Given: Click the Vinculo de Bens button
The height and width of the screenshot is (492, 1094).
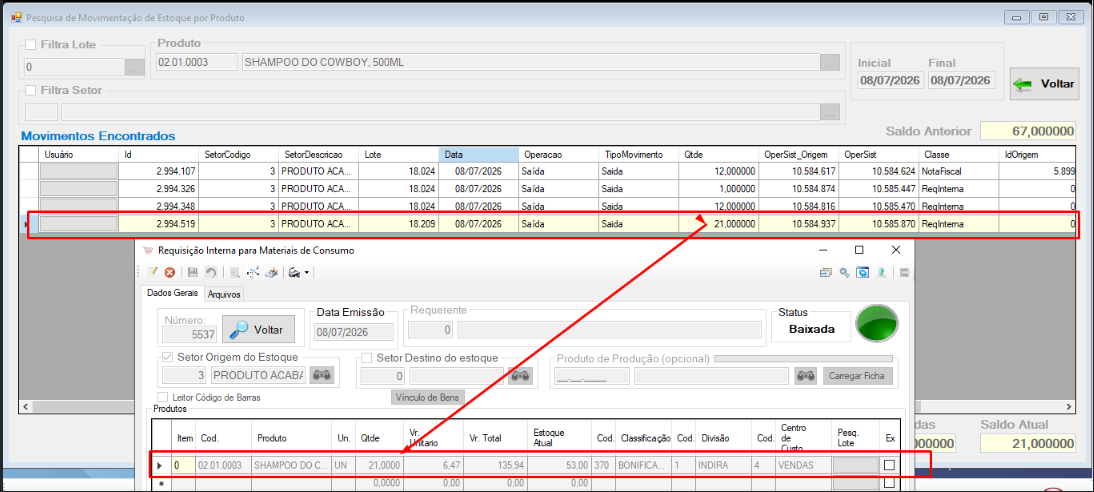Looking at the screenshot, I should point(427,397).
